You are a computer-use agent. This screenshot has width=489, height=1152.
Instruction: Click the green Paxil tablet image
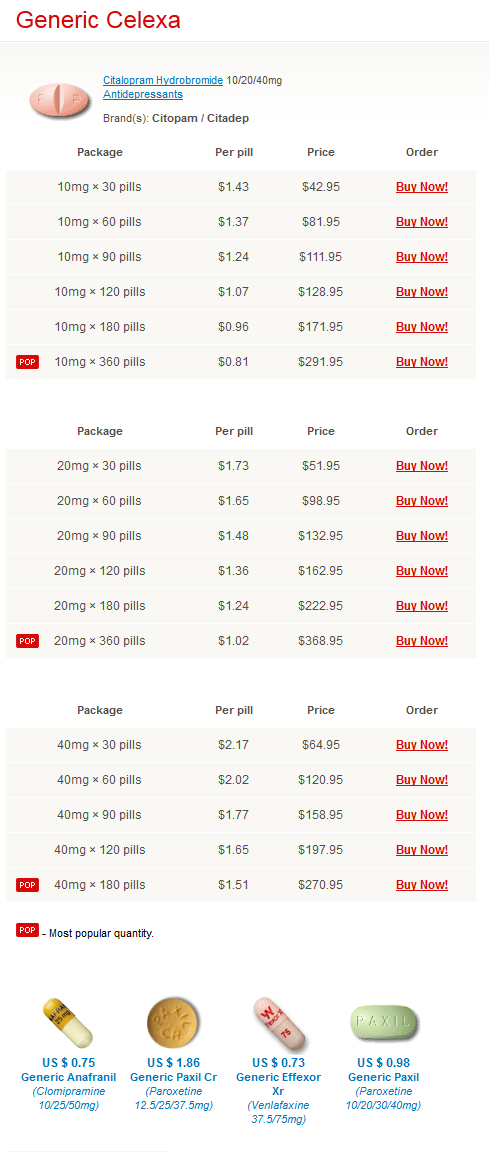point(383,1022)
